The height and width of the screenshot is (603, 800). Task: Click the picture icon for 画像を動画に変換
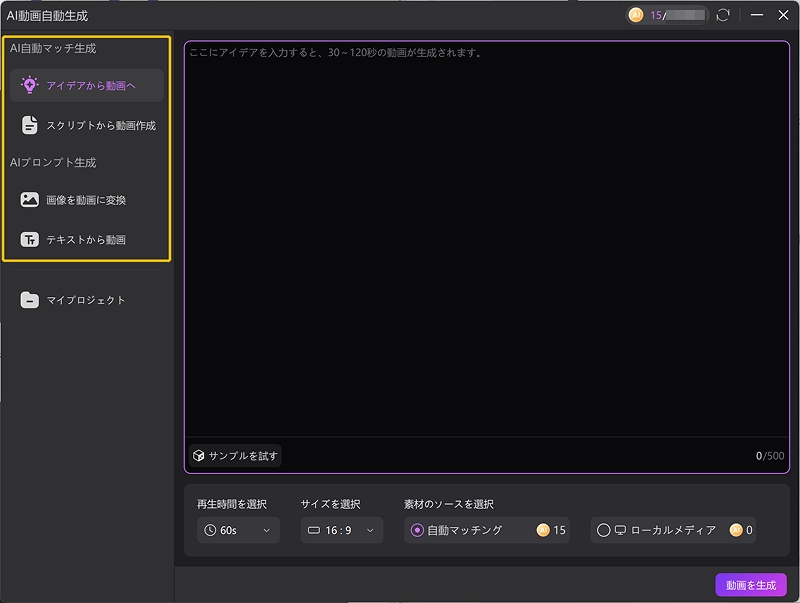[x=30, y=201]
